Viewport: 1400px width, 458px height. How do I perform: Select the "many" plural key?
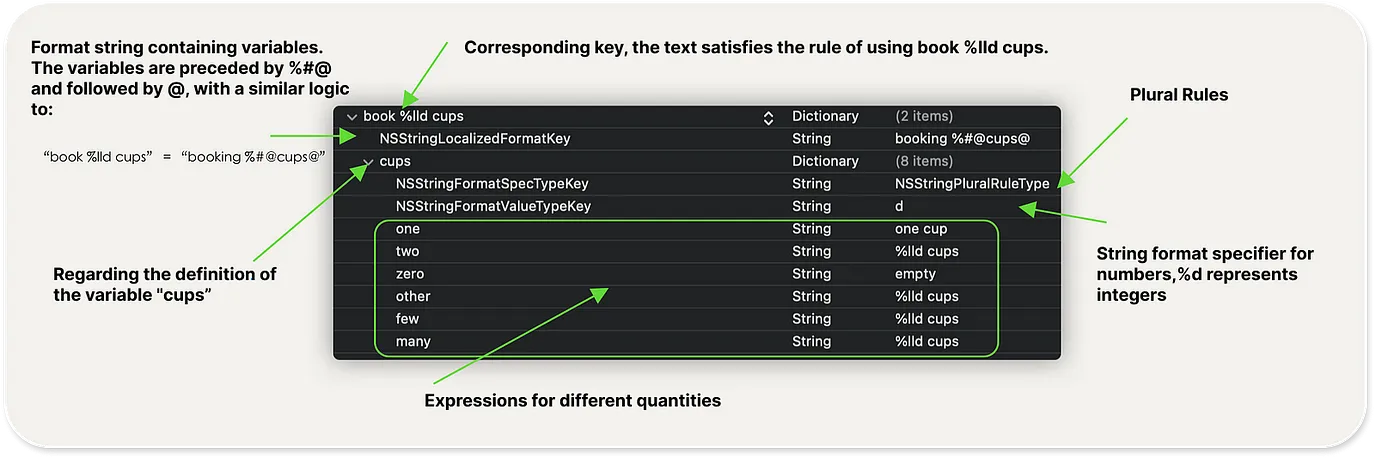click(x=413, y=342)
